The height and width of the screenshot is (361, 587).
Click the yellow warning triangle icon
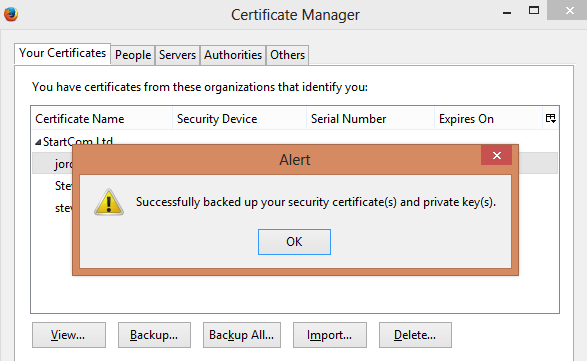point(109,202)
